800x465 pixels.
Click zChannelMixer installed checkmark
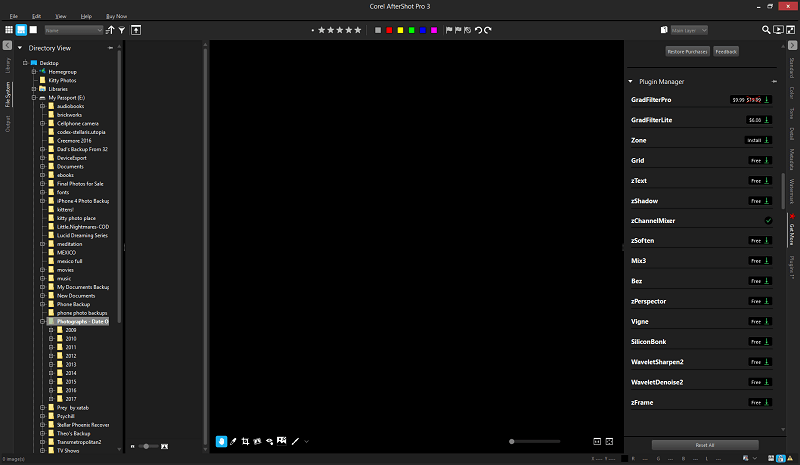[768, 221]
